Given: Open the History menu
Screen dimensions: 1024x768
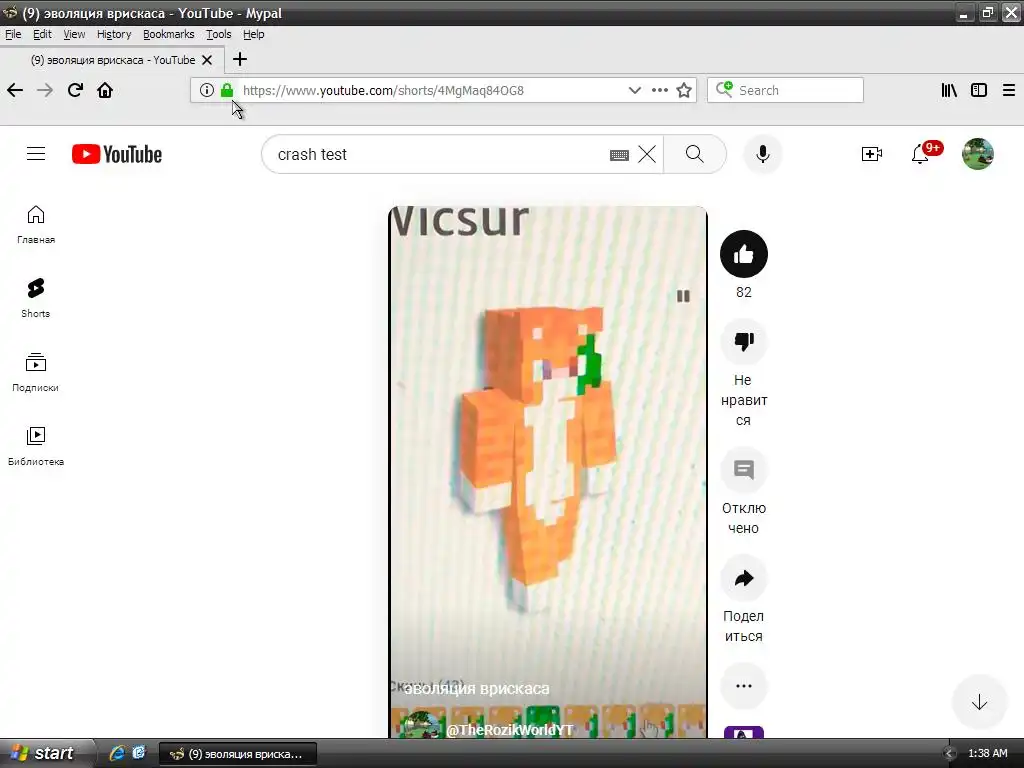Looking at the screenshot, I should [x=114, y=34].
